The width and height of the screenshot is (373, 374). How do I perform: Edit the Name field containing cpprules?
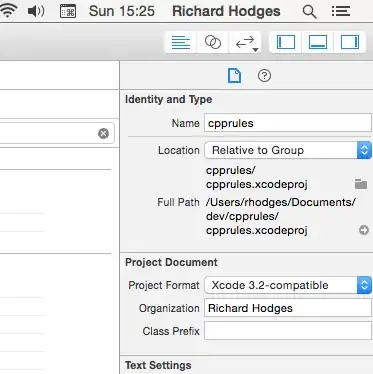pyautogui.click(x=288, y=123)
